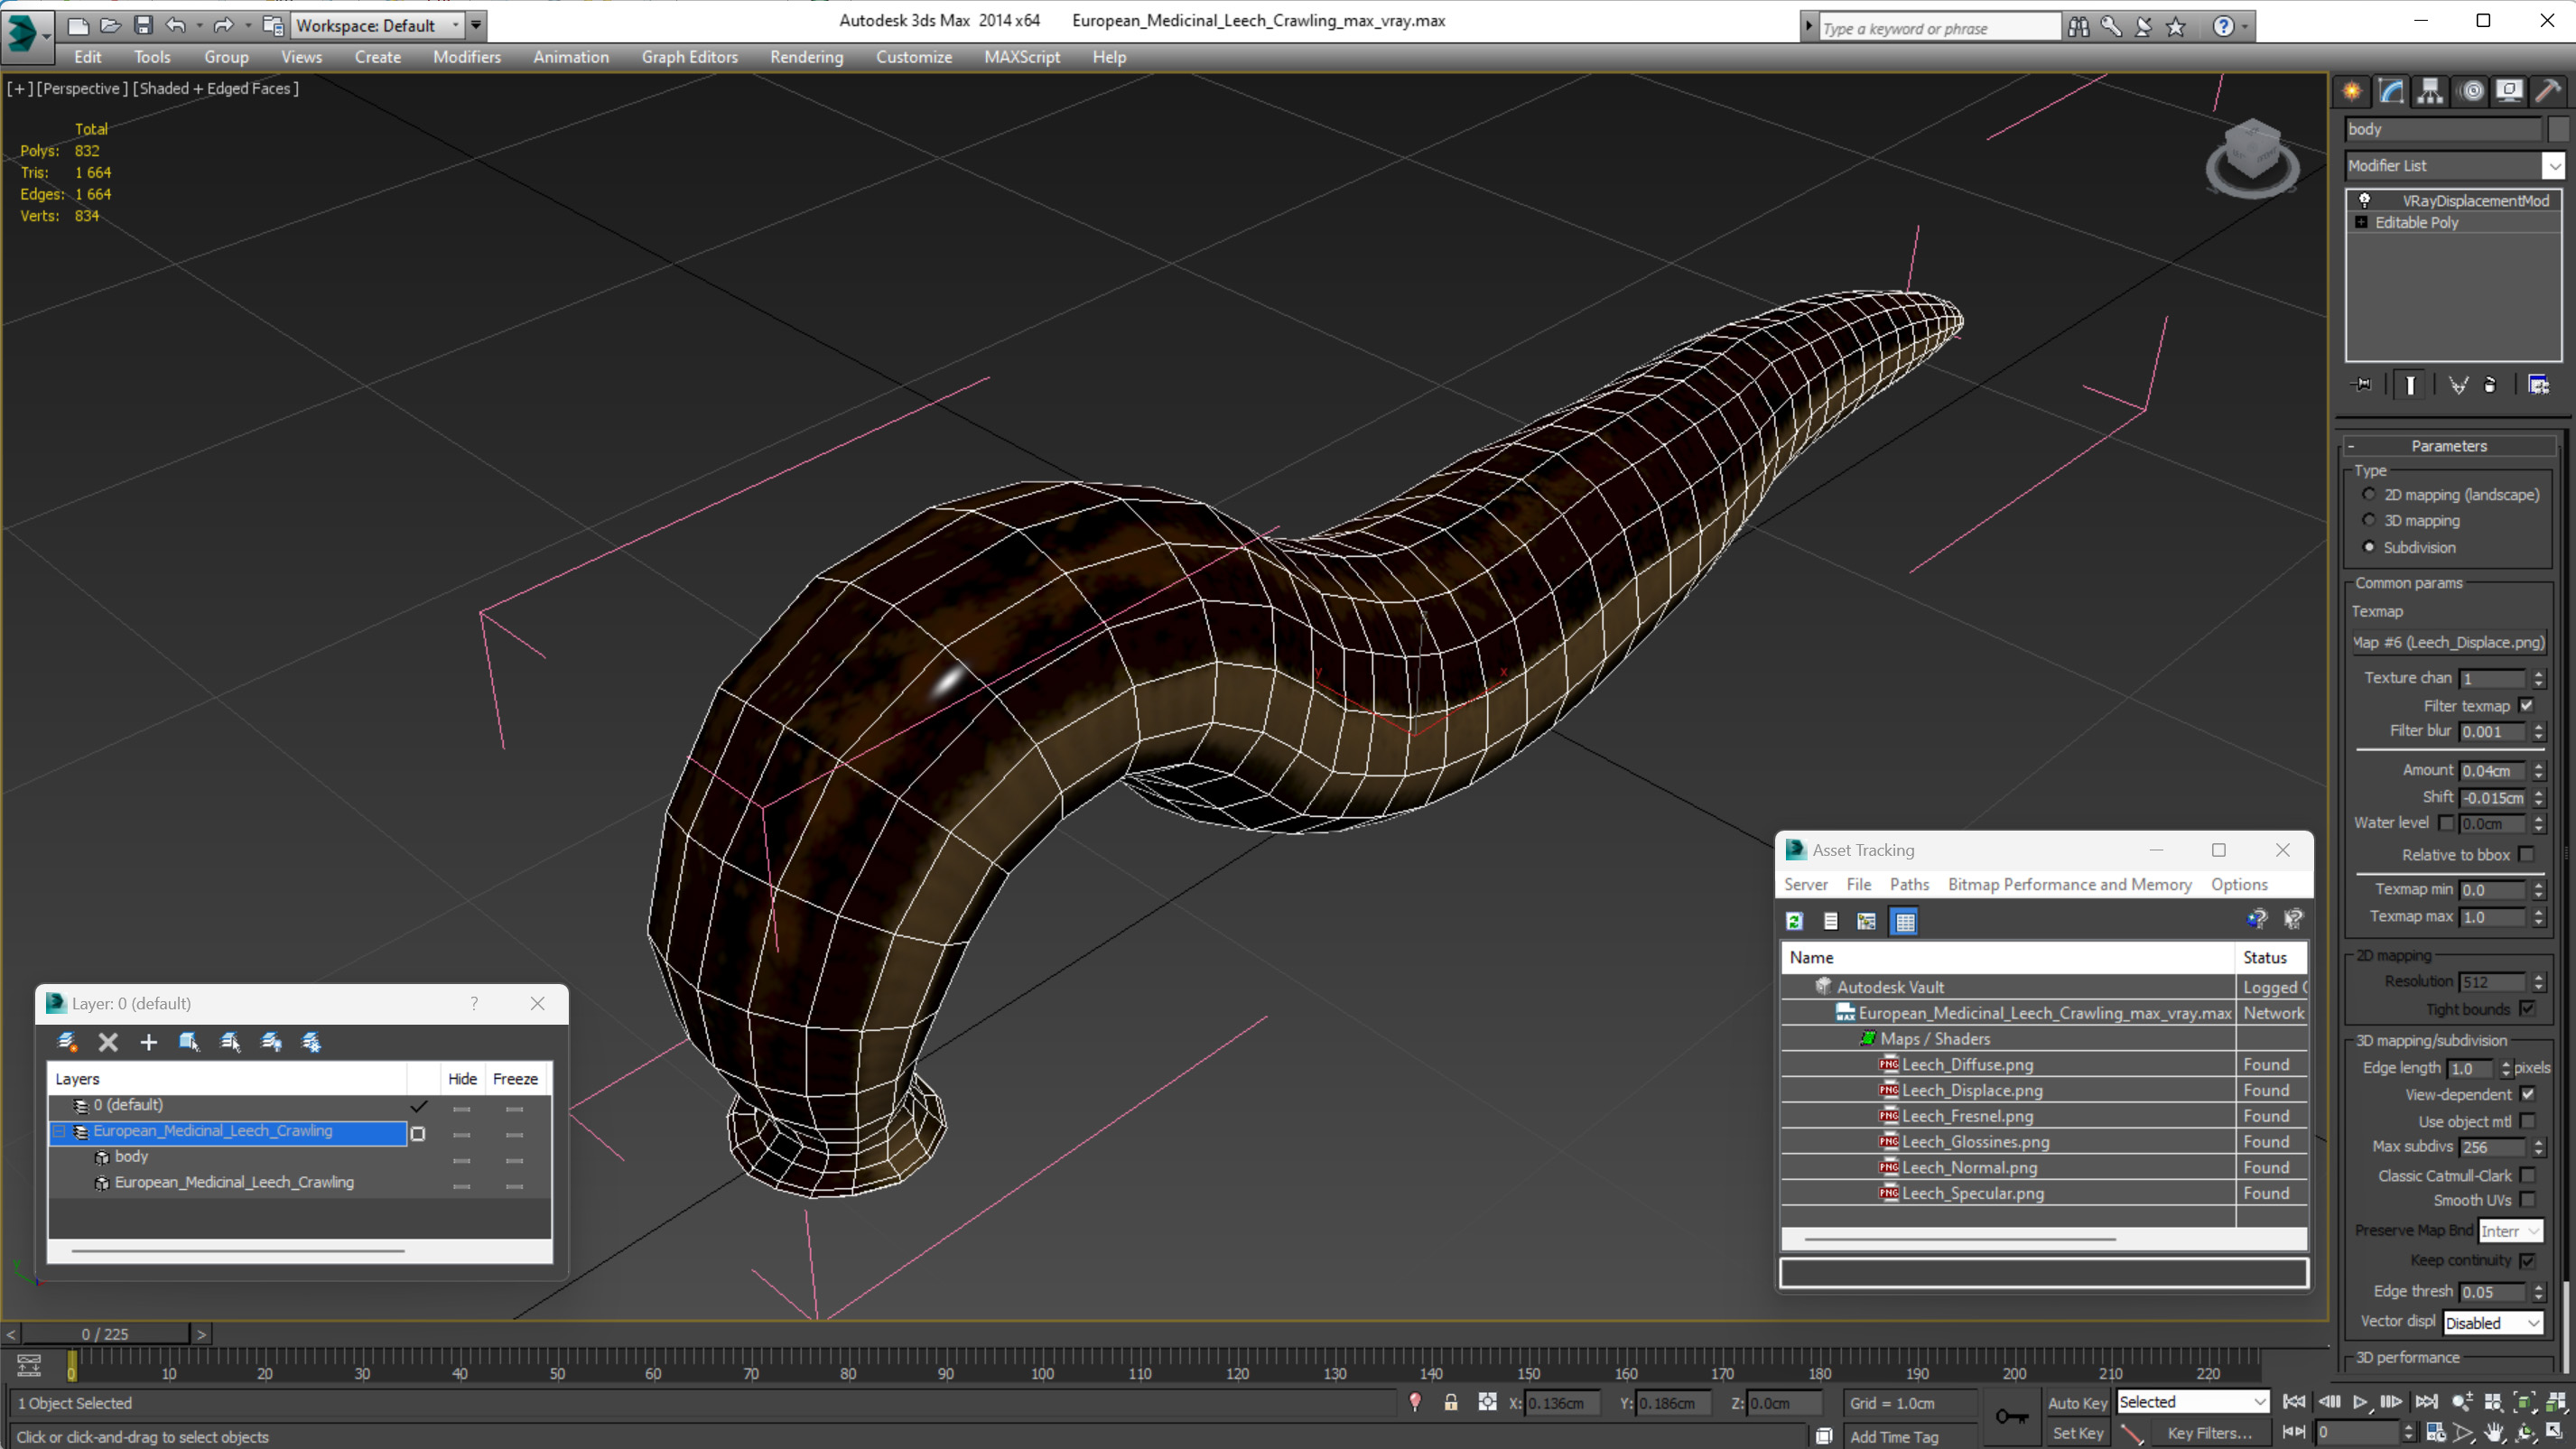Expand the Editable Poly modifier entry
This screenshot has height=1449, width=2576.
2361,222
